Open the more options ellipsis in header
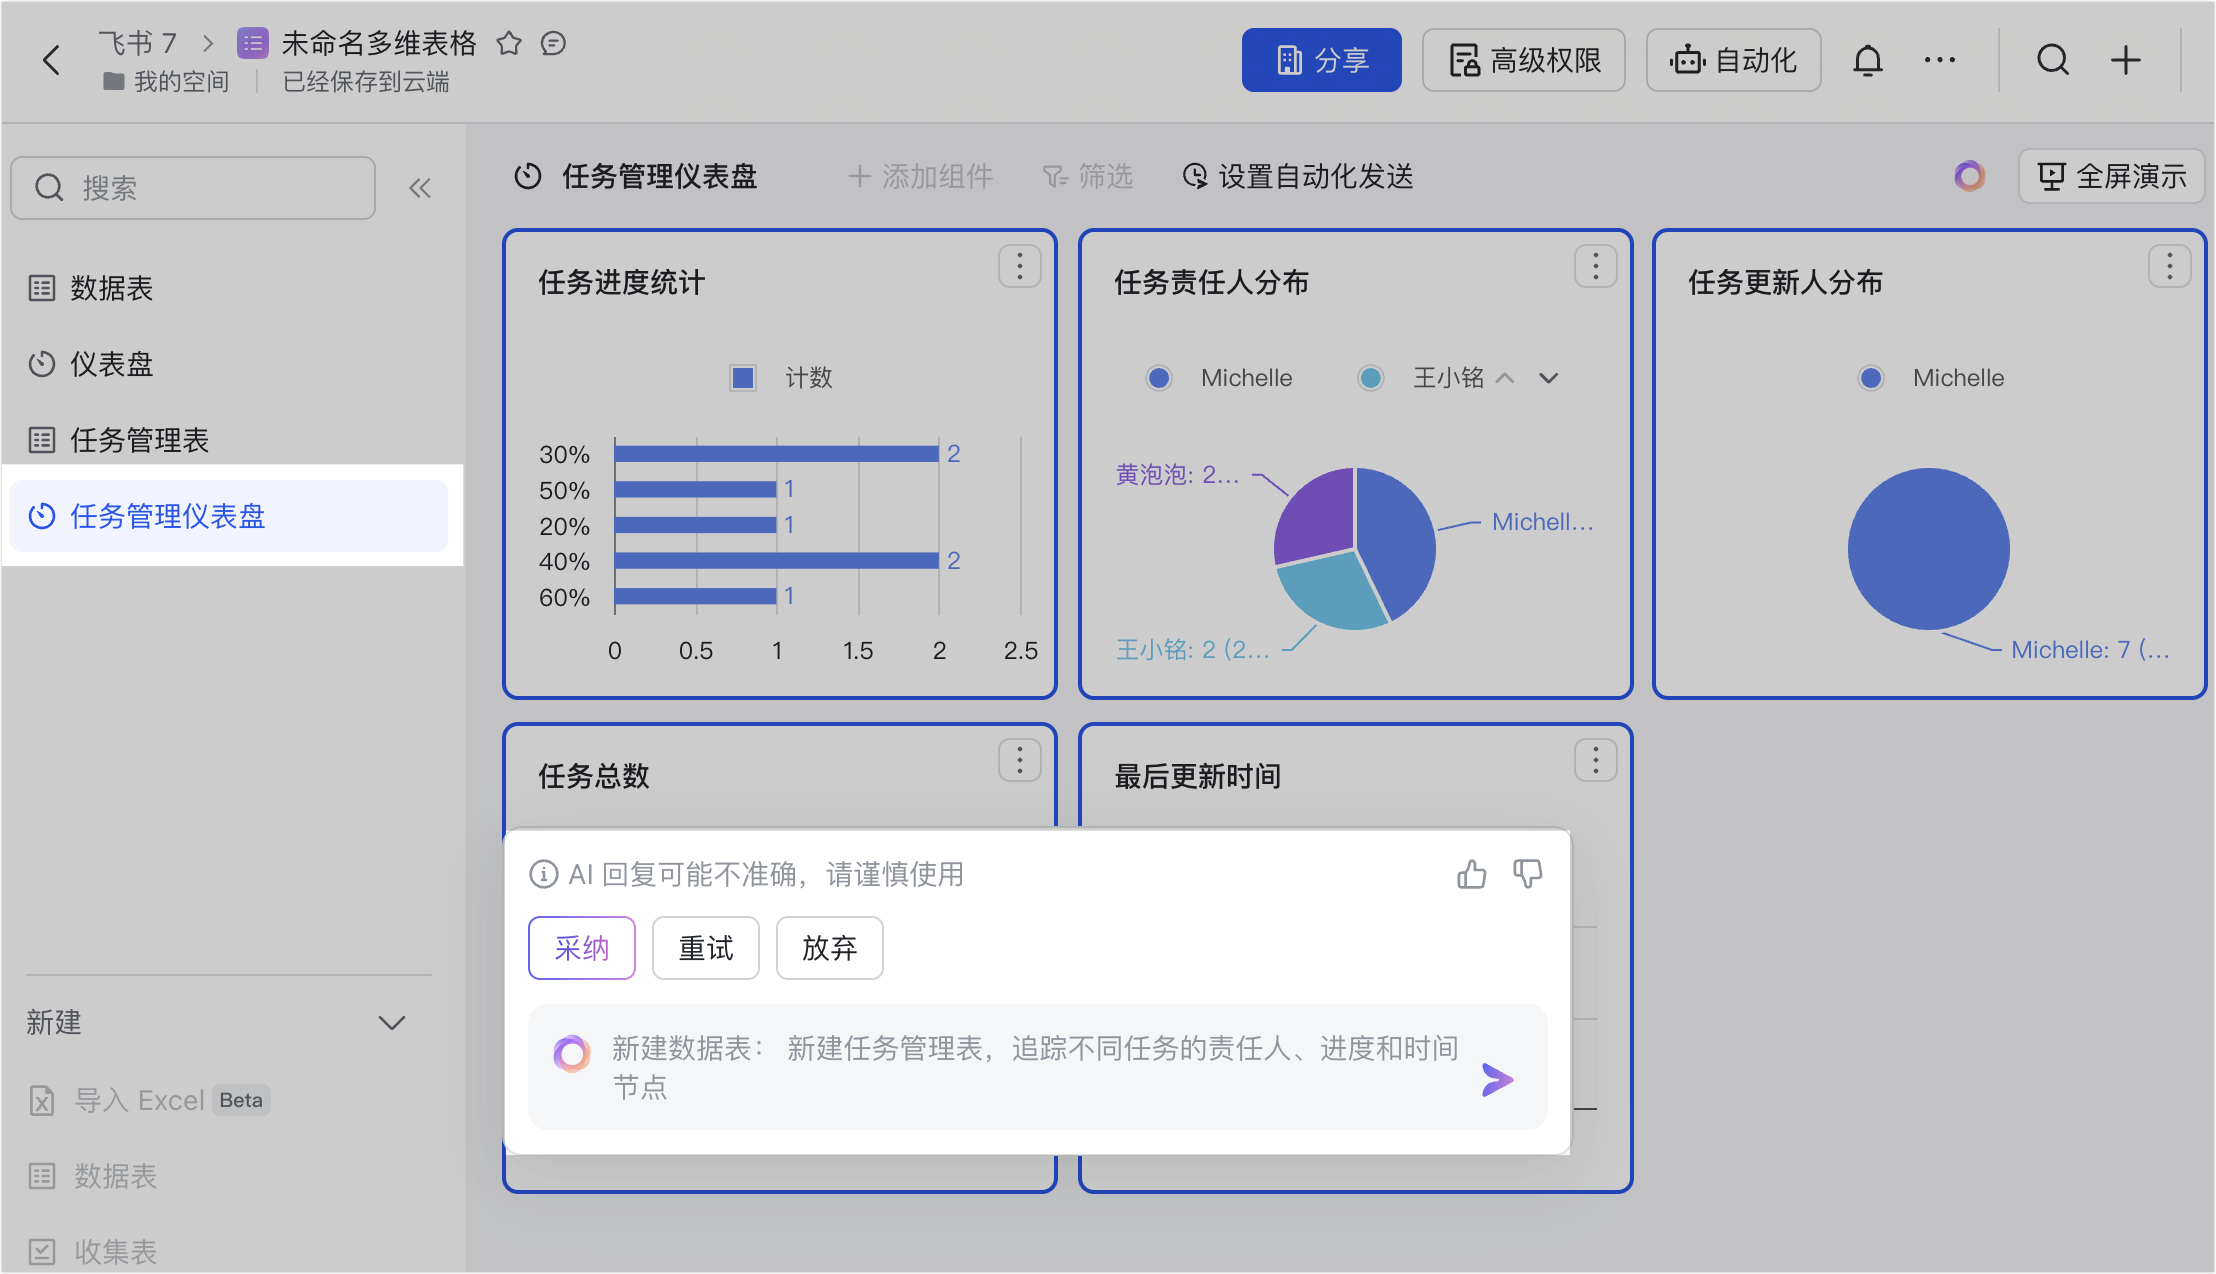 pyautogui.click(x=1940, y=60)
